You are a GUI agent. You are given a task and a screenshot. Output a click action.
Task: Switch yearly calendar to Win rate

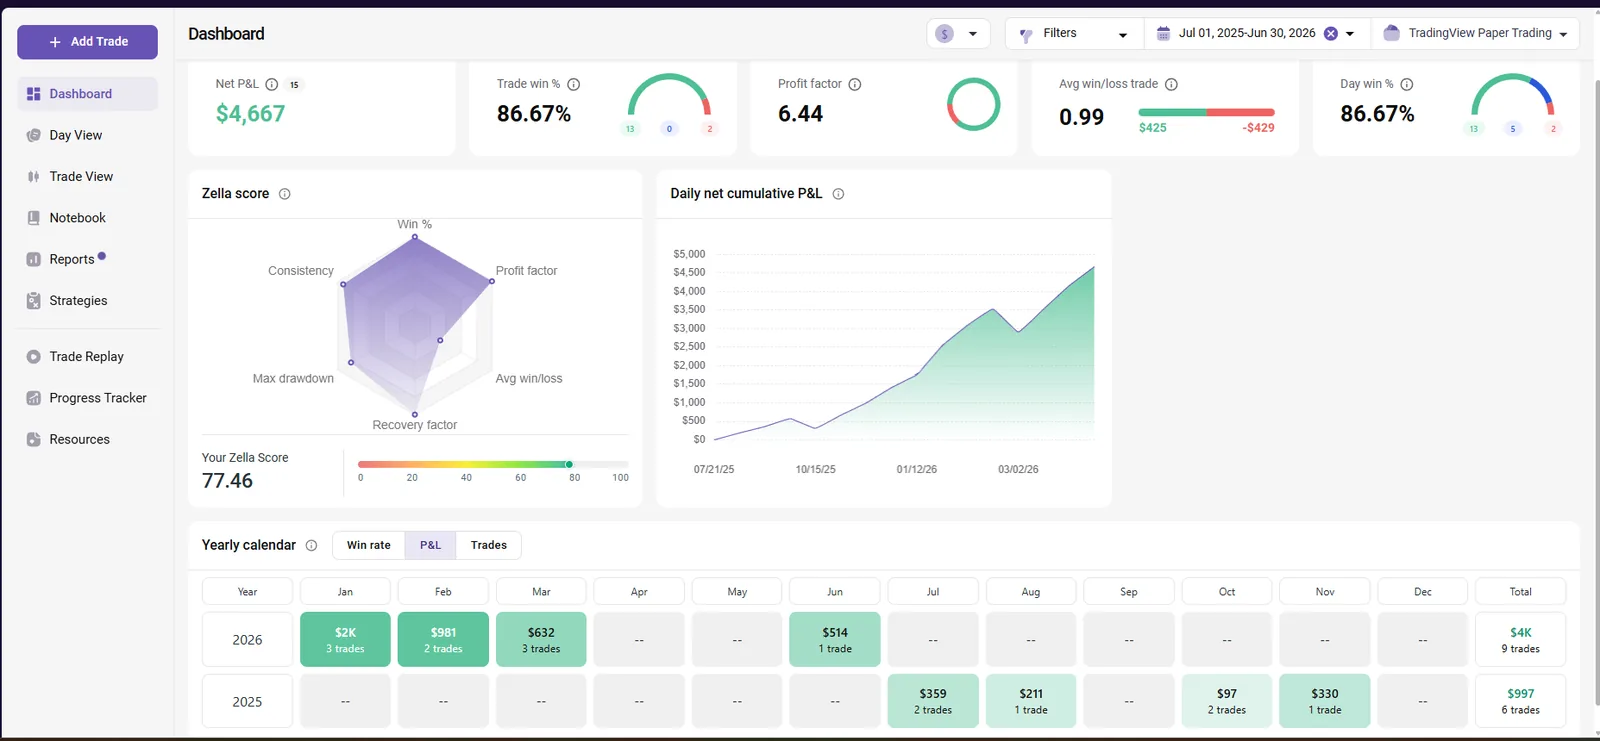369,545
